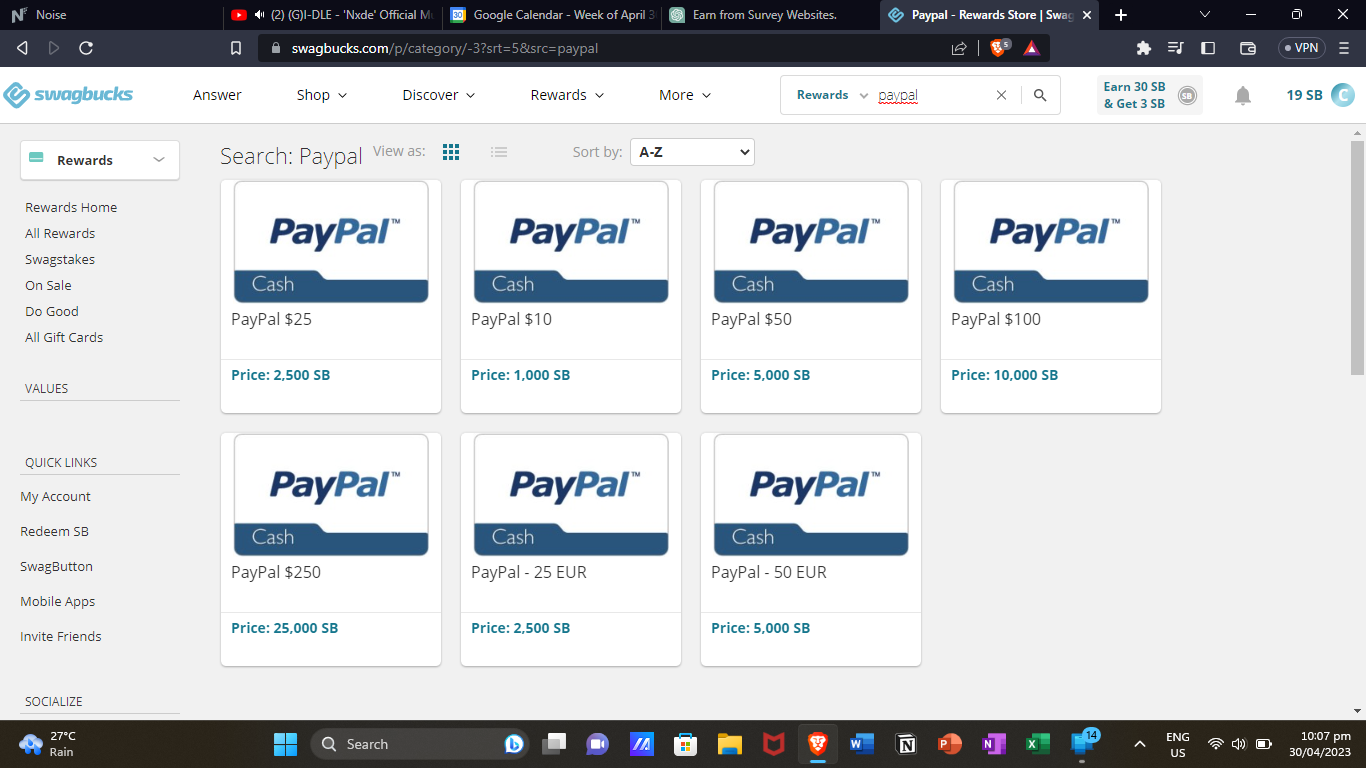
Task: Click the Swagbucks logo
Action: [68, 95]
